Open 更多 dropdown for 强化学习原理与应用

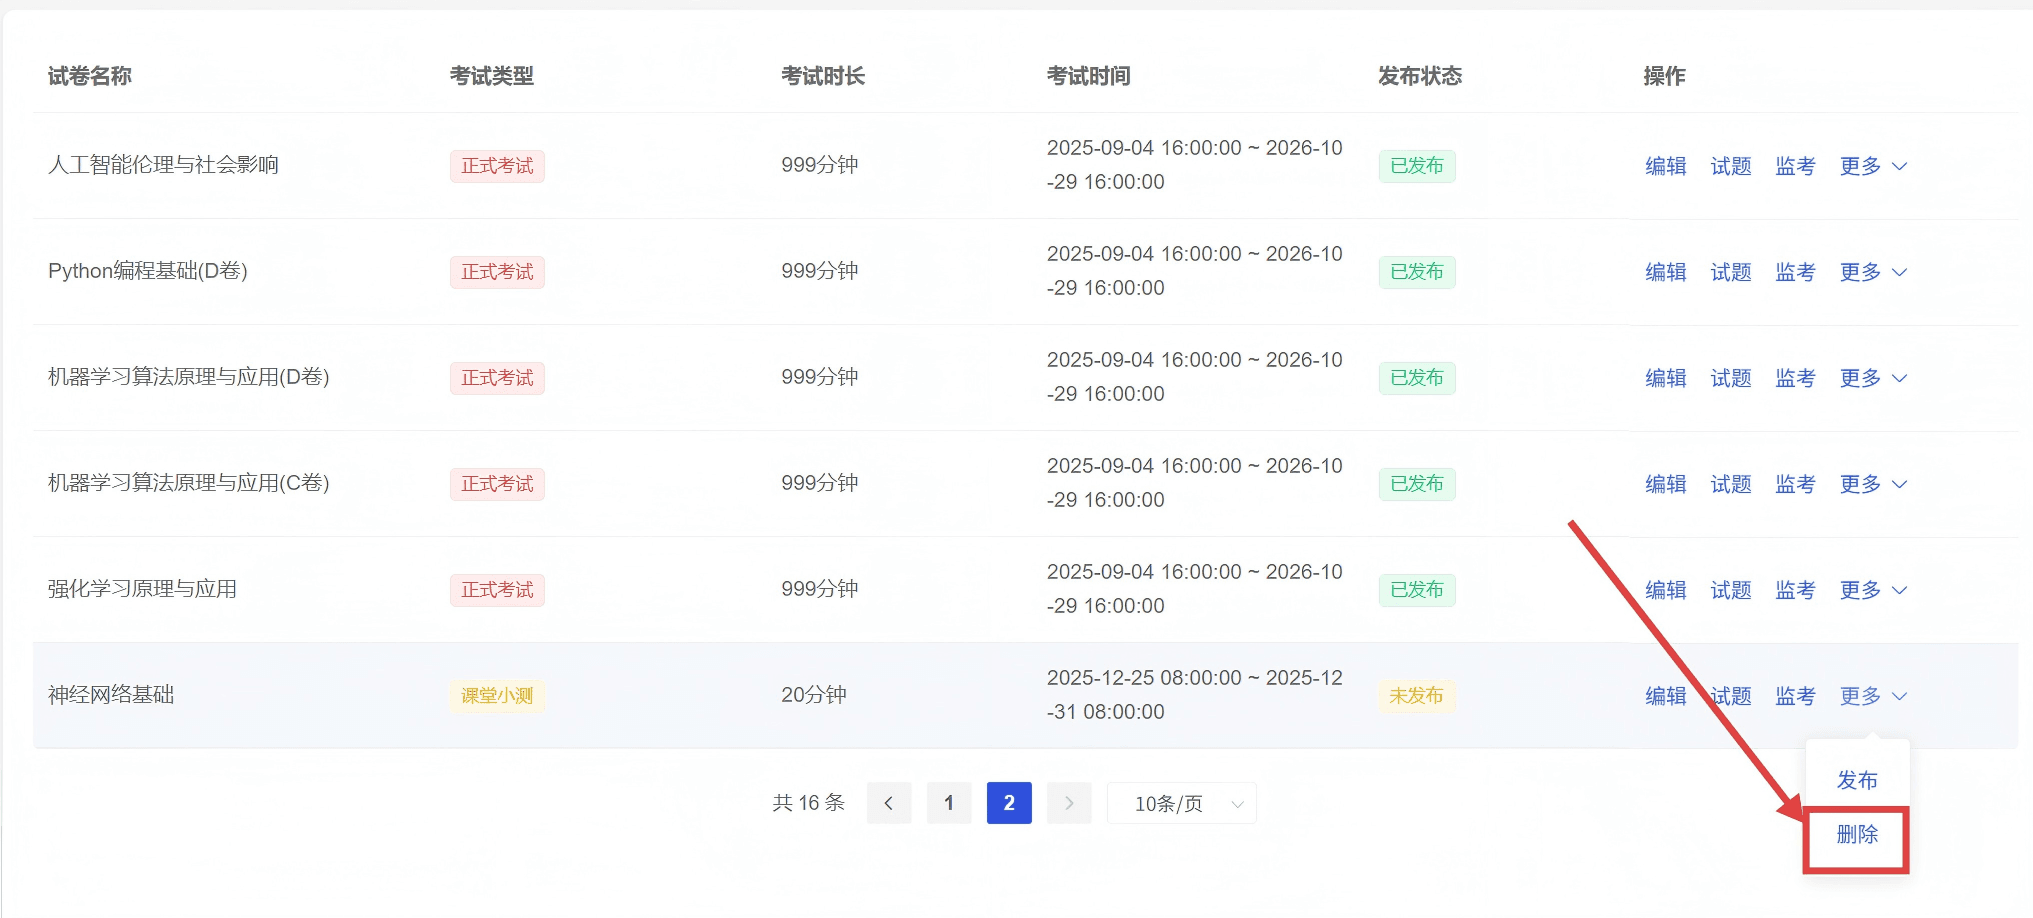1872,590
